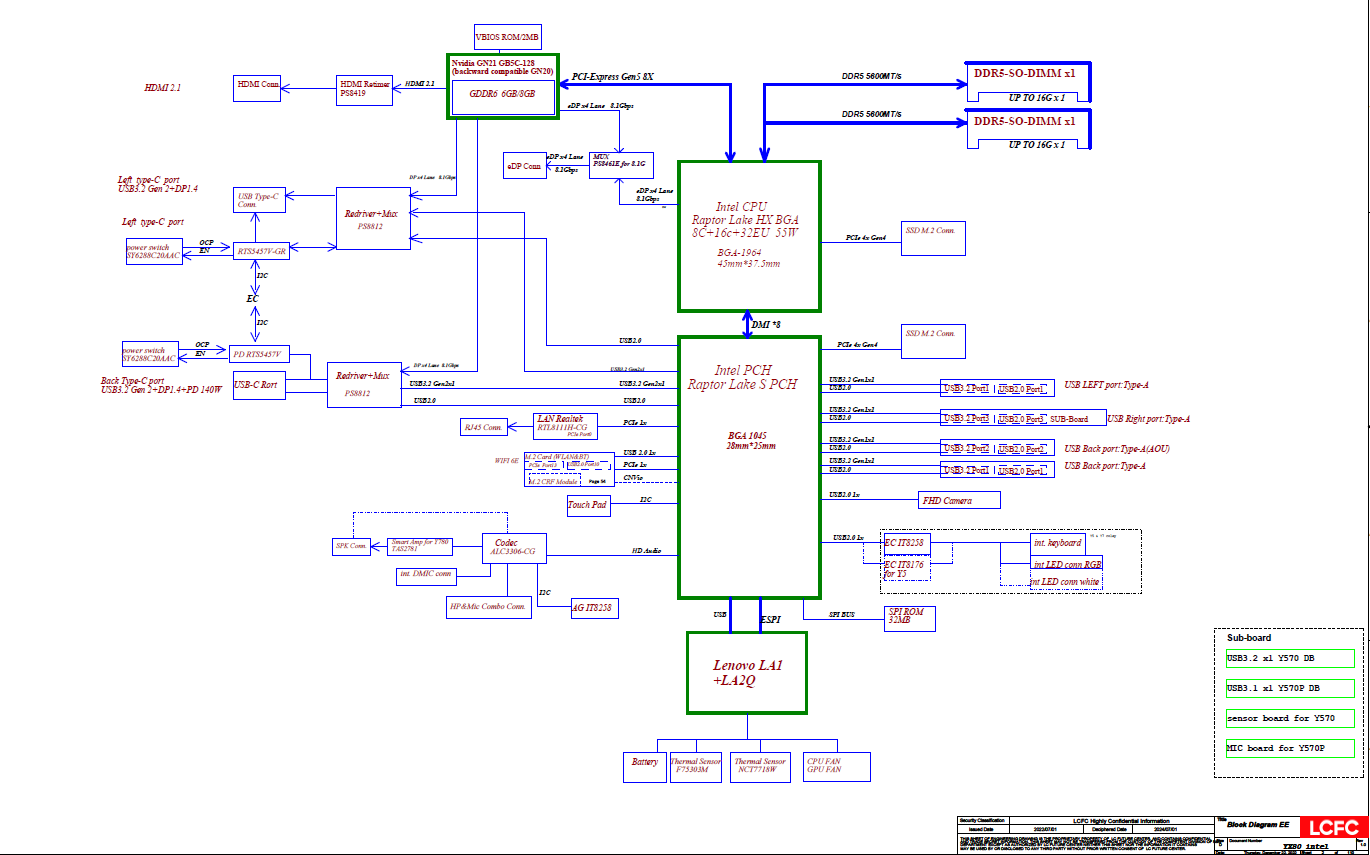The height and width of the screenshot is (855, 1370).
Task: Click the SPI ROM 32MB box
Action: (x=909, y=618)
